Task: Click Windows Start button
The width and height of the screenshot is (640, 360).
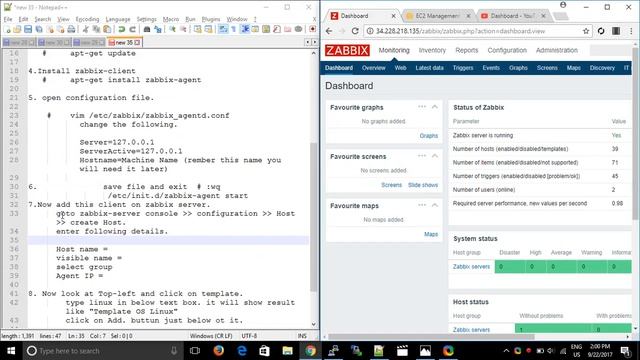Action: tap(11, 351)
